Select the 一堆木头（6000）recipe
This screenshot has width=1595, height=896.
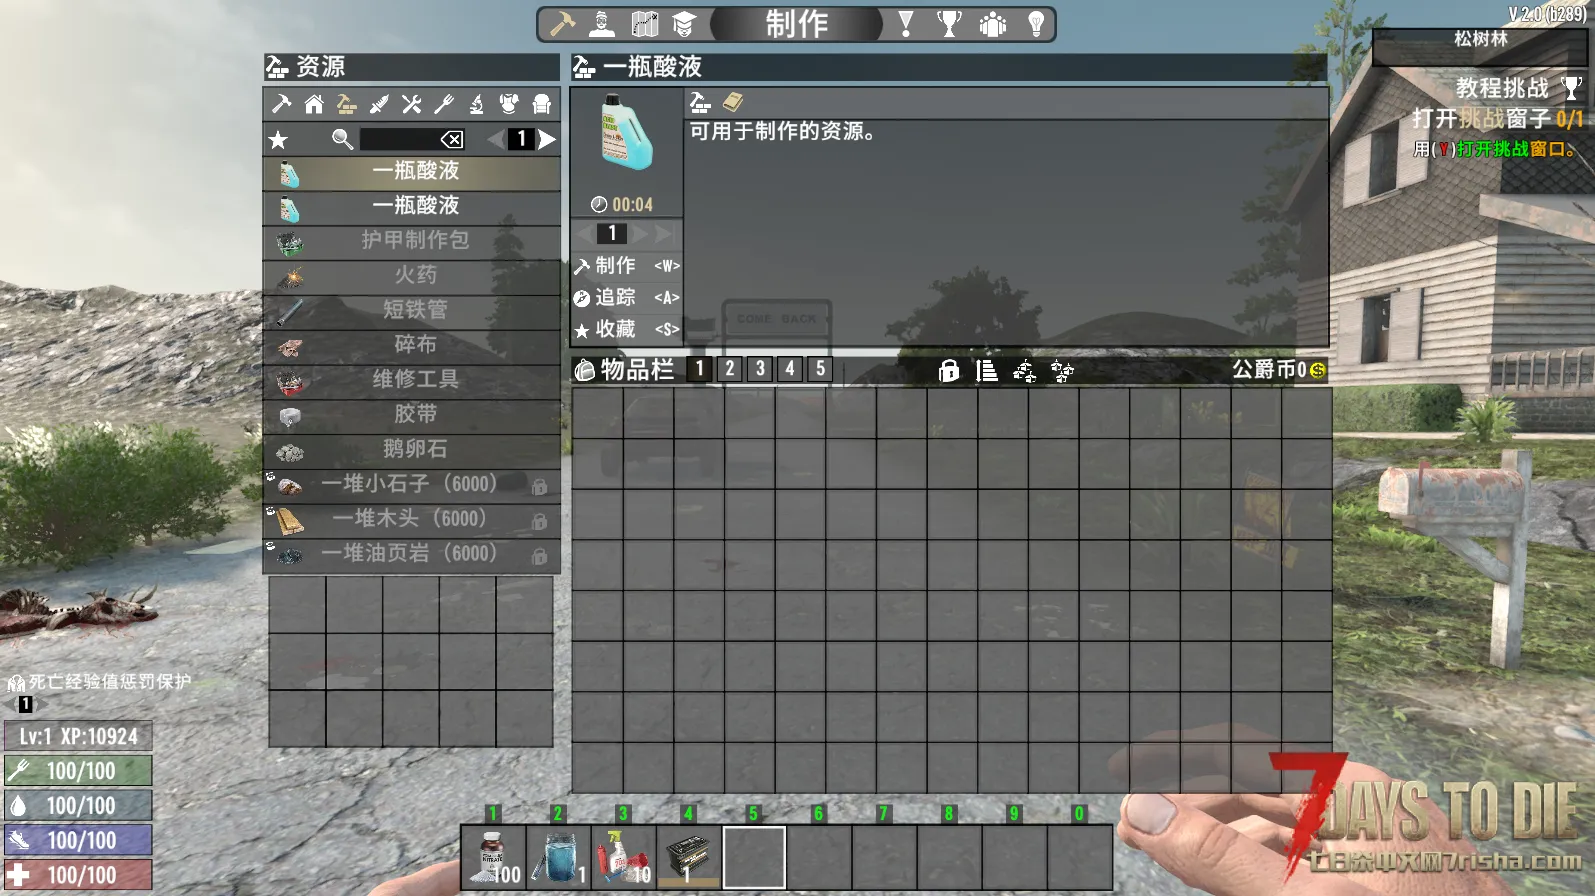coord(411,520)
